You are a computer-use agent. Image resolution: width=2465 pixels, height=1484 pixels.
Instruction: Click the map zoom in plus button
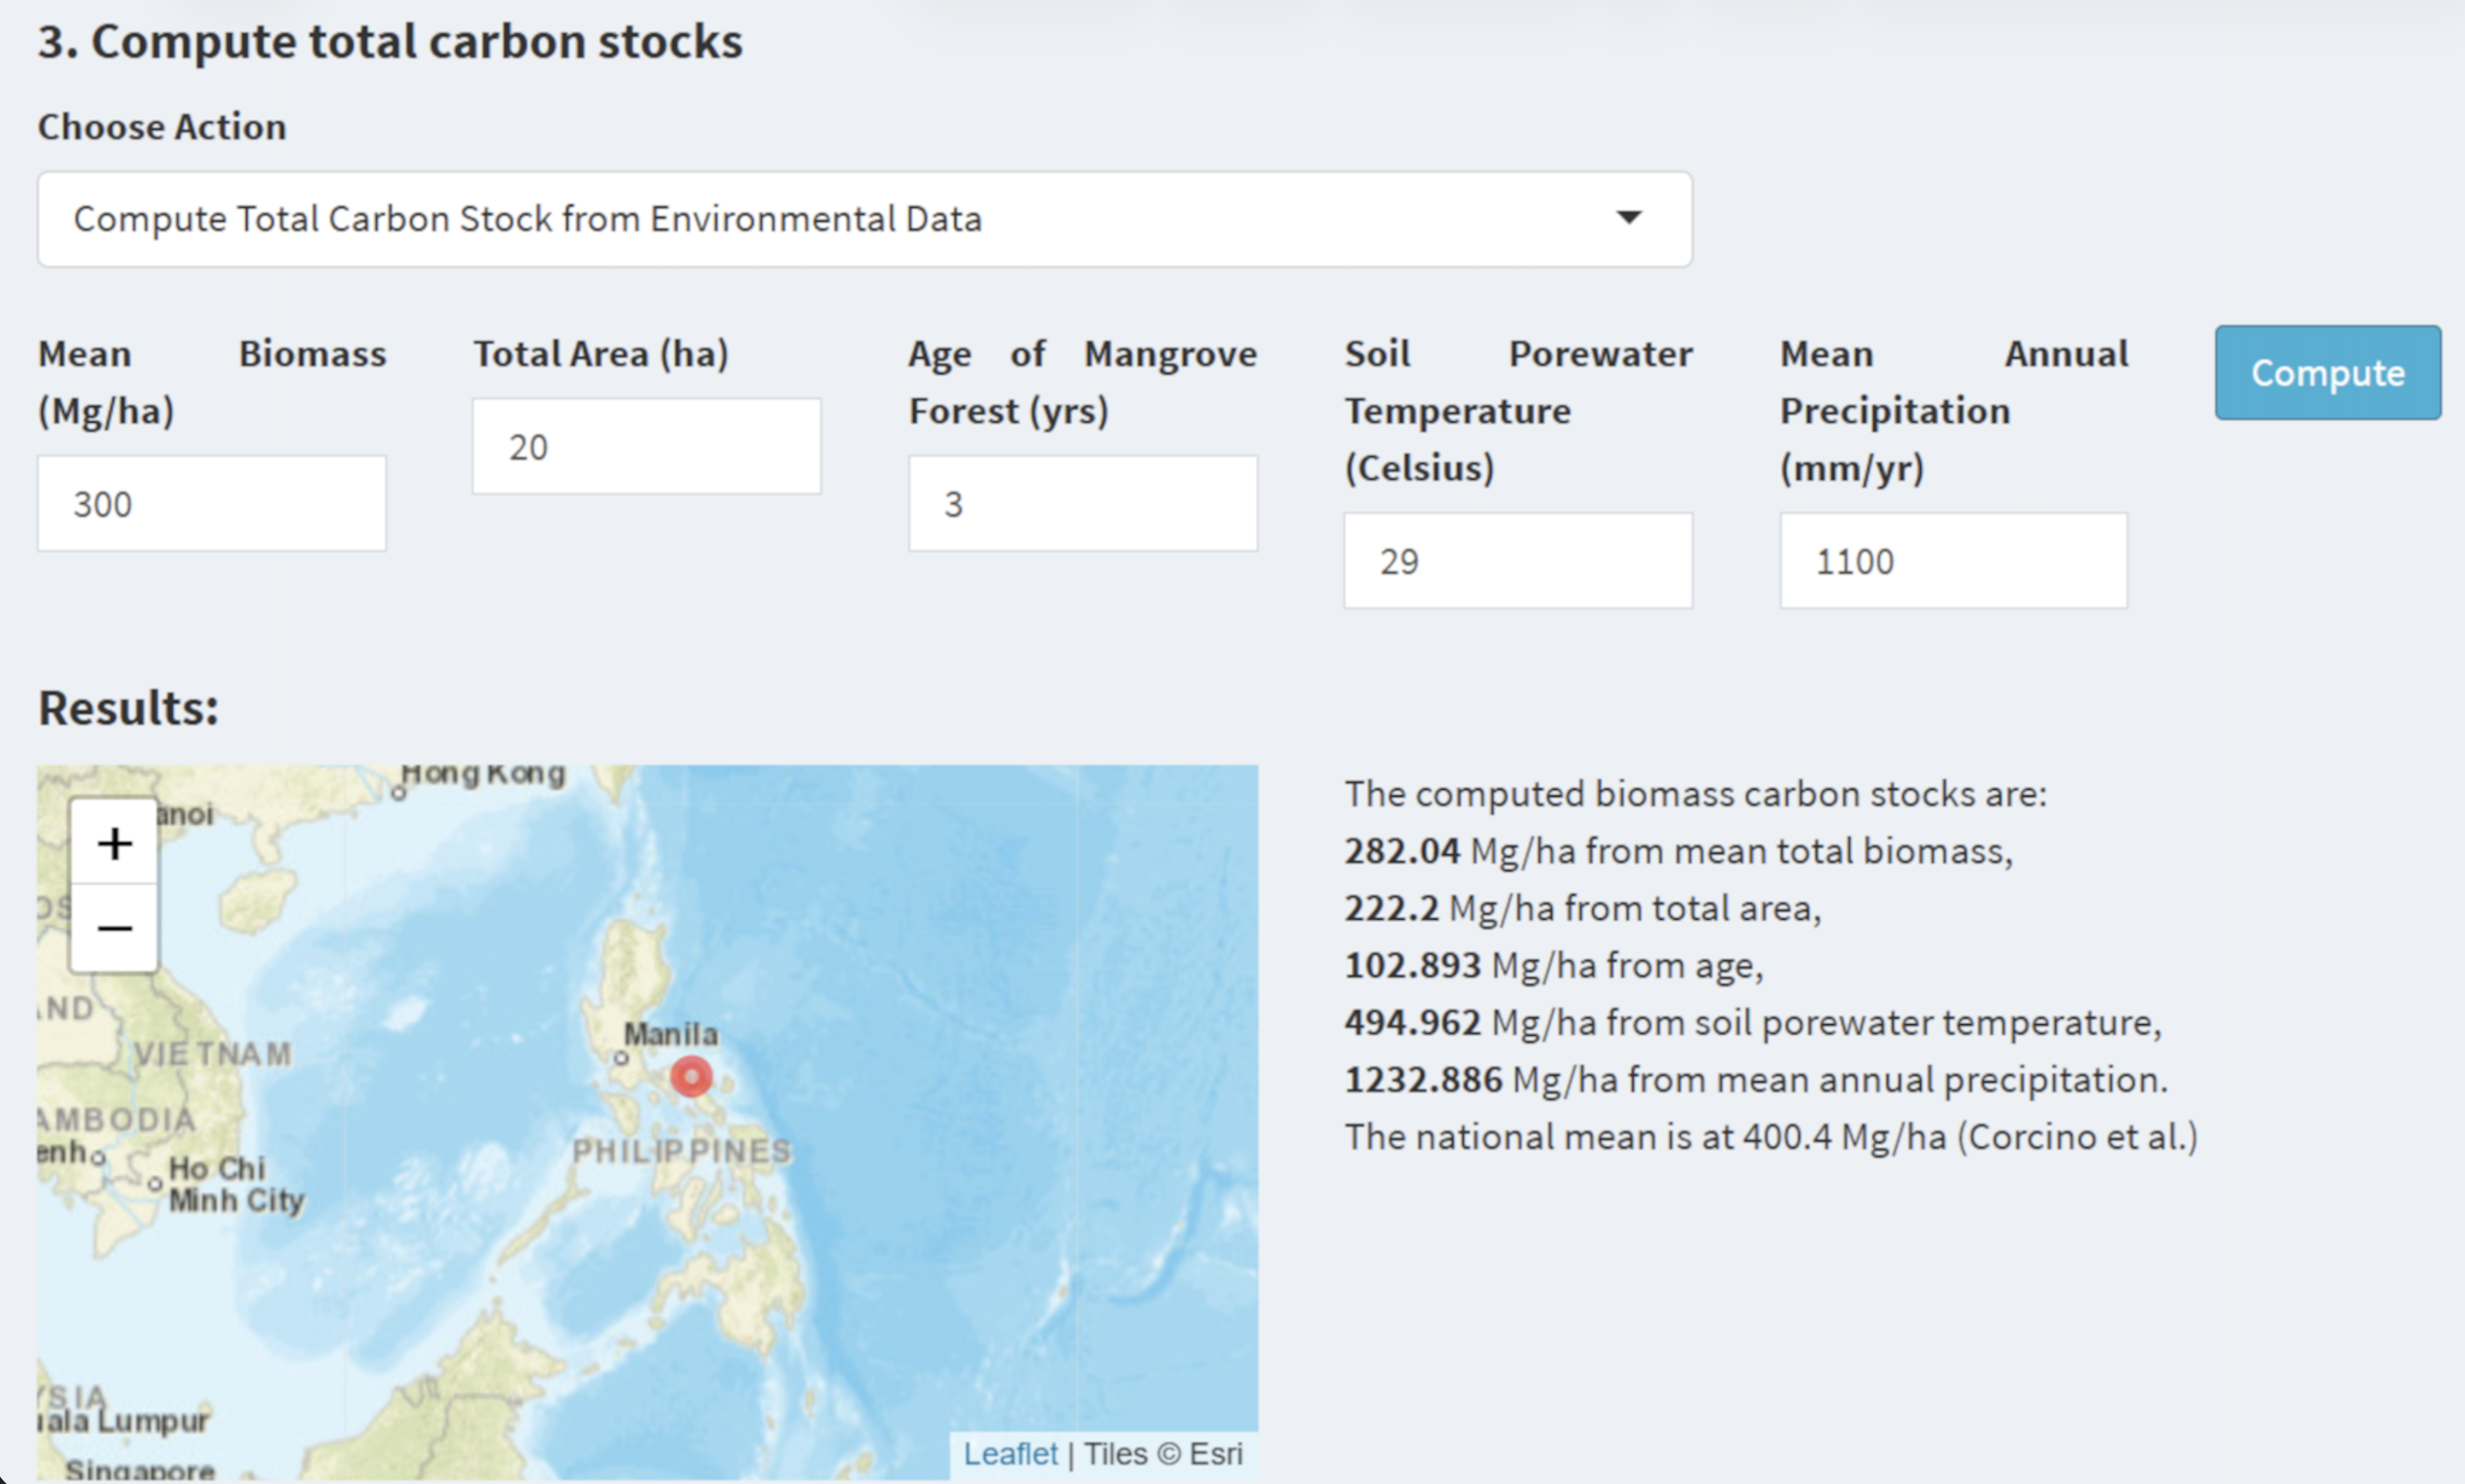(x=114, y=843)
